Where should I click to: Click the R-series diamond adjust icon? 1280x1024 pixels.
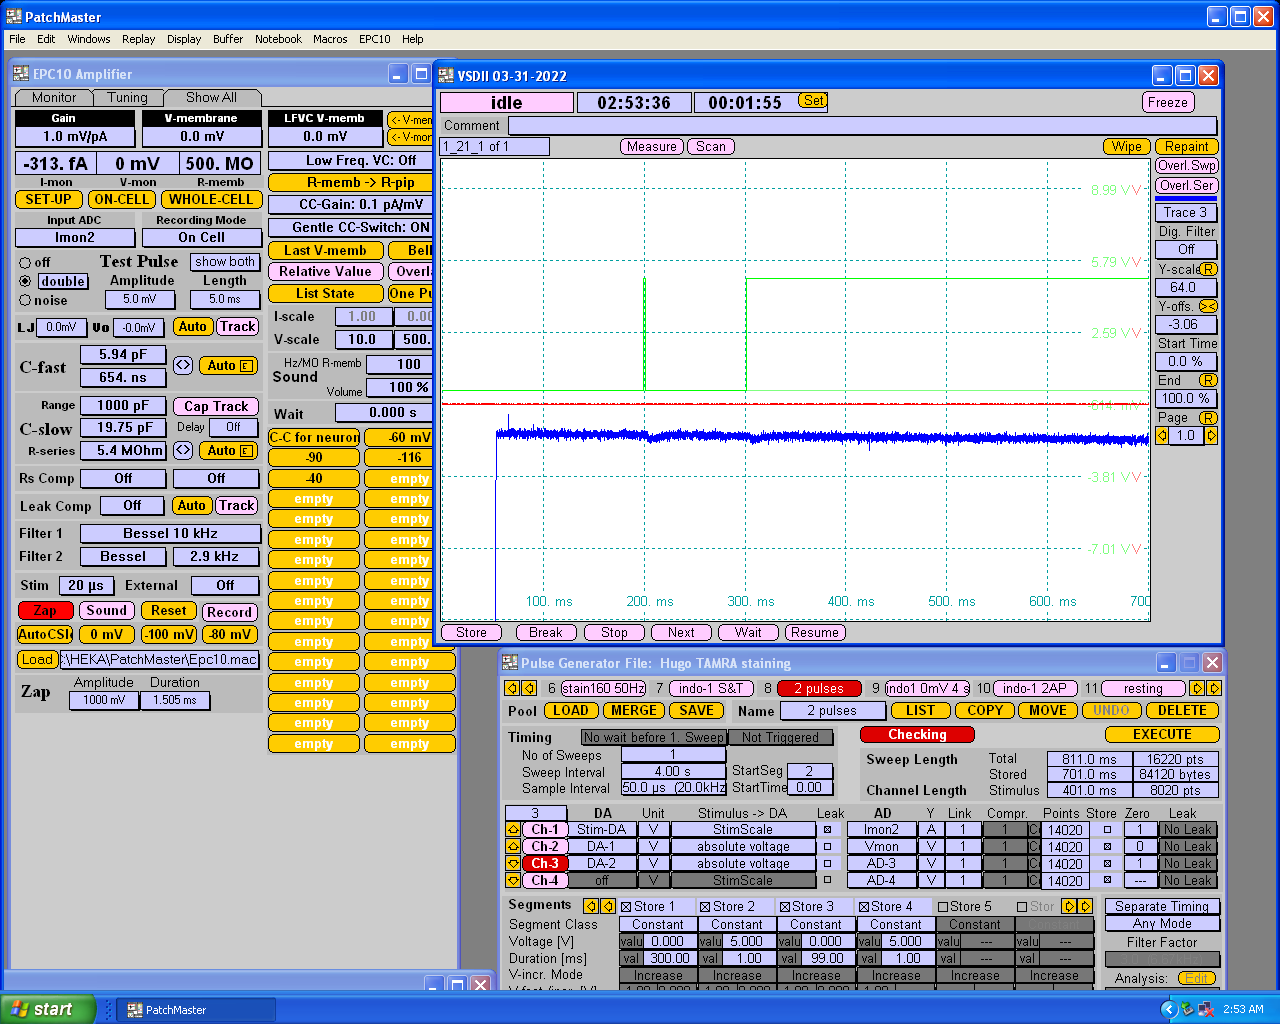tap(183, 451)
